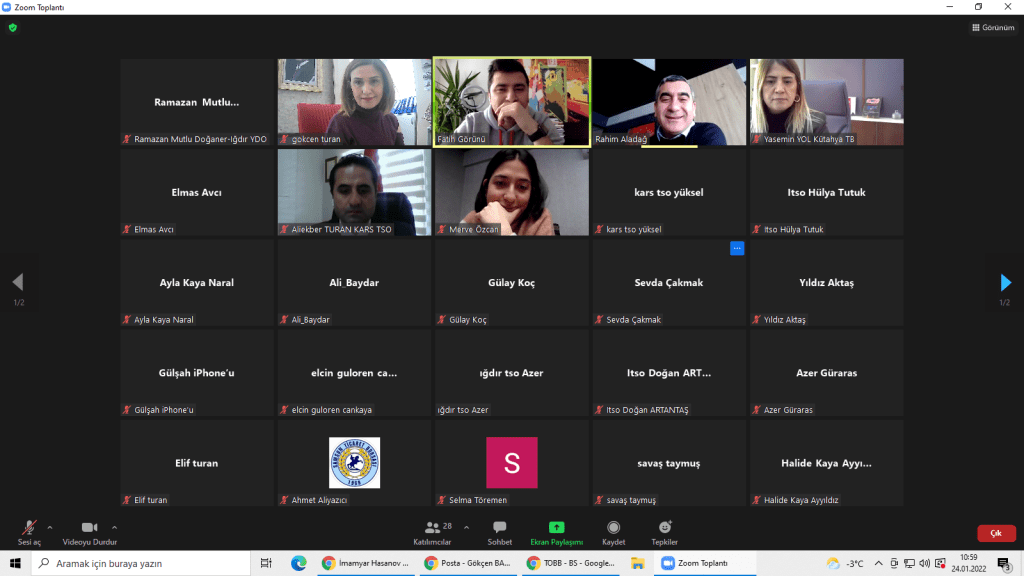This screenshot has height=576, width=1024.
Task: Expand arrow next to Katılımcılar
Action: (x=466, y=527)
